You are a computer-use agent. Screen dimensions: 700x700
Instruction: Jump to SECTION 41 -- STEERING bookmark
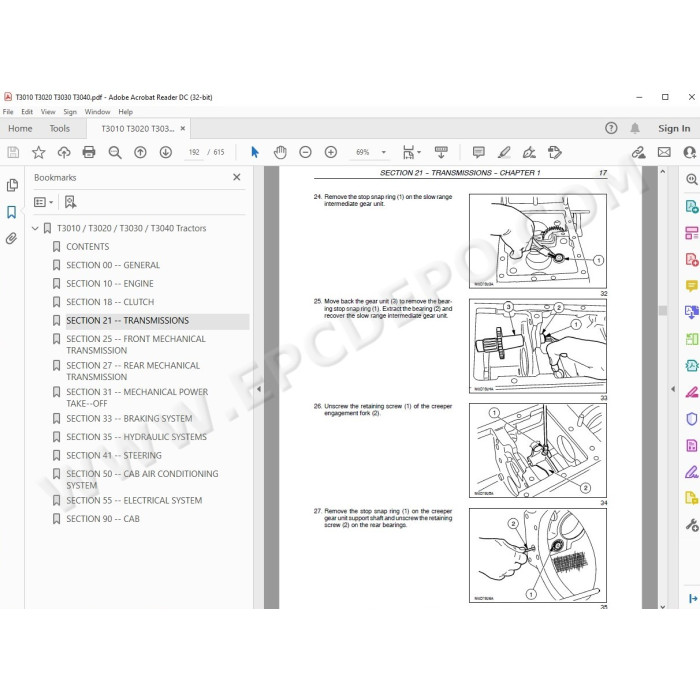114,455
